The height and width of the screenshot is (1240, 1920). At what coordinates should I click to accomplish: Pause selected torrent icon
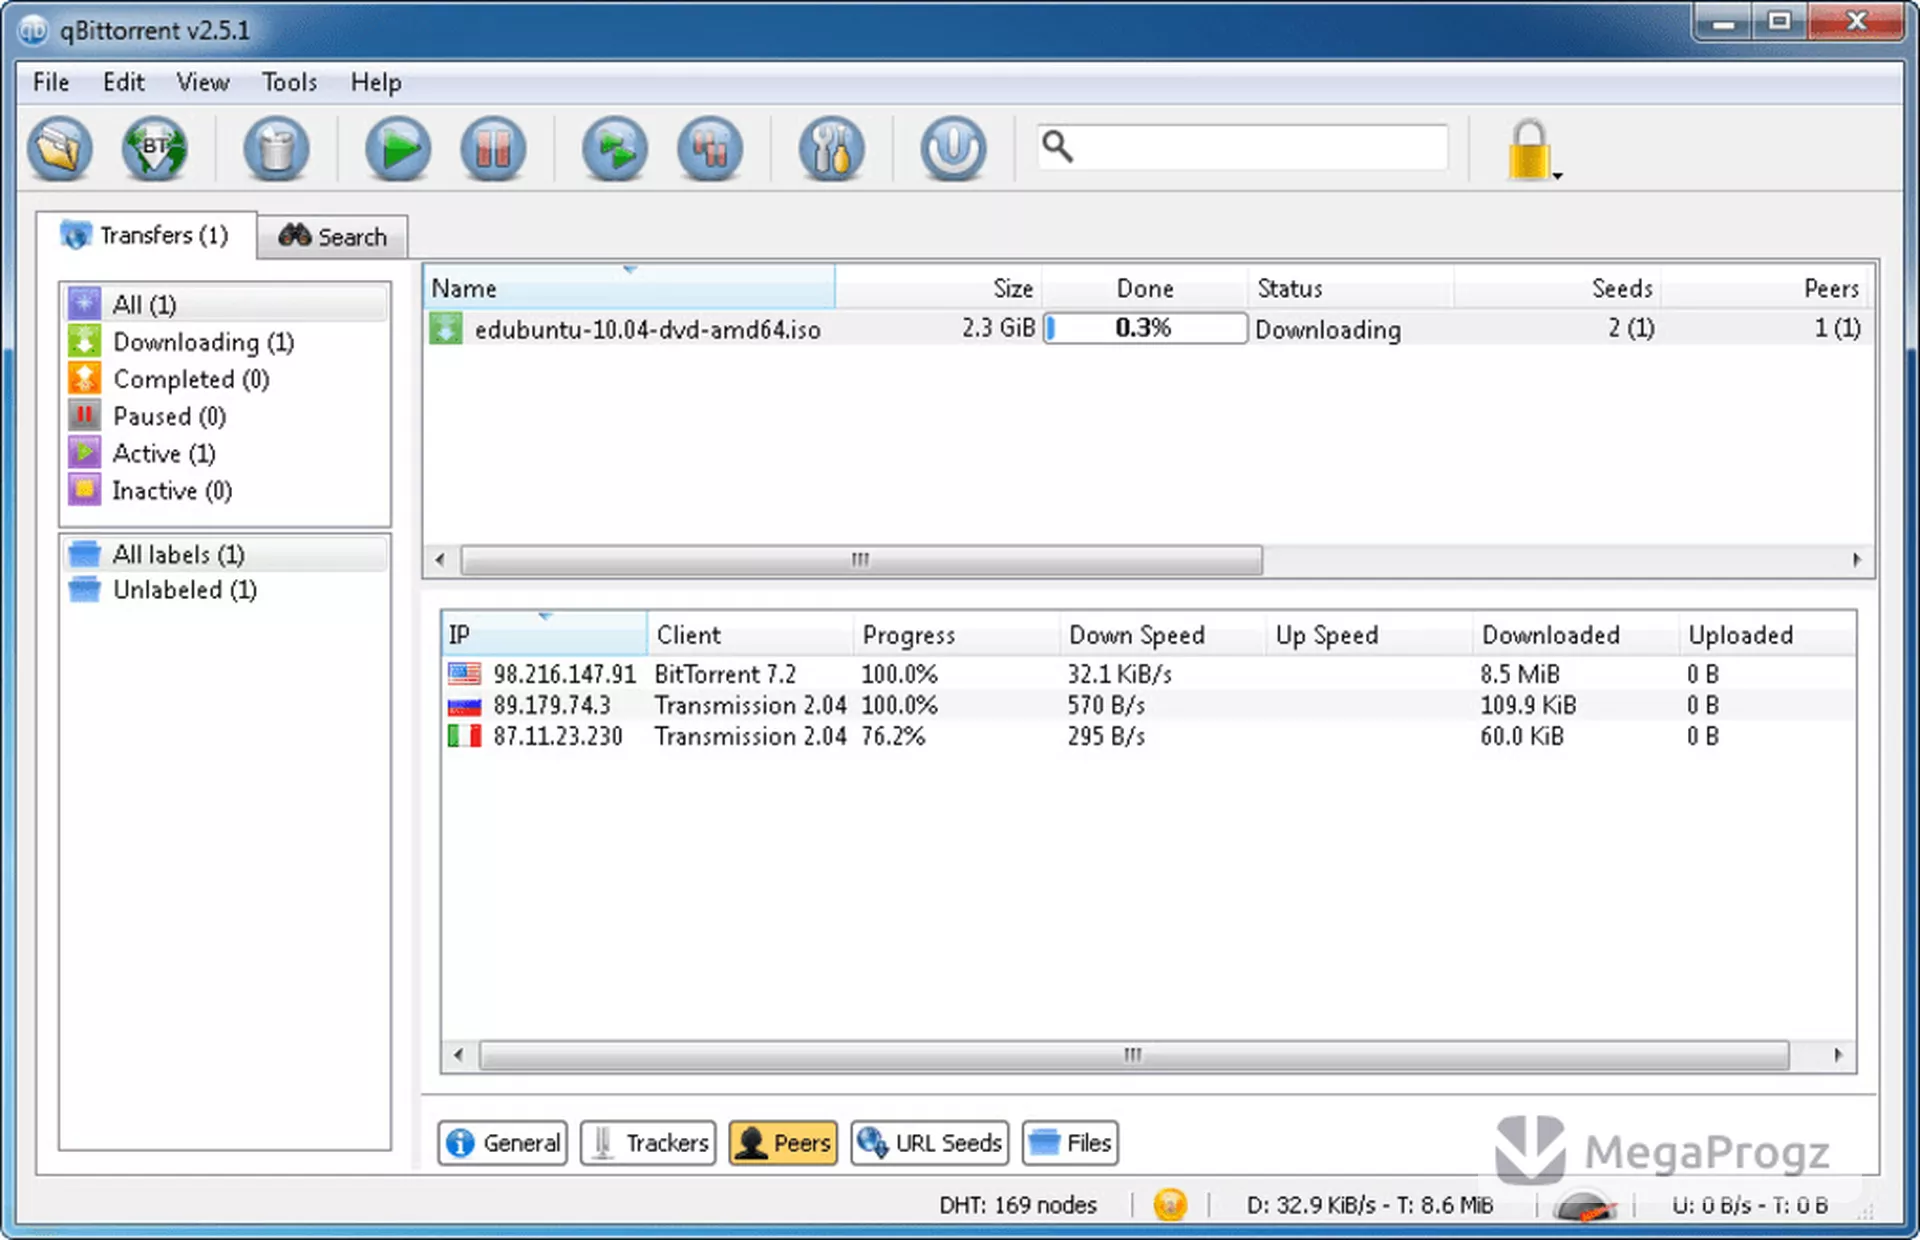point(493,149)
